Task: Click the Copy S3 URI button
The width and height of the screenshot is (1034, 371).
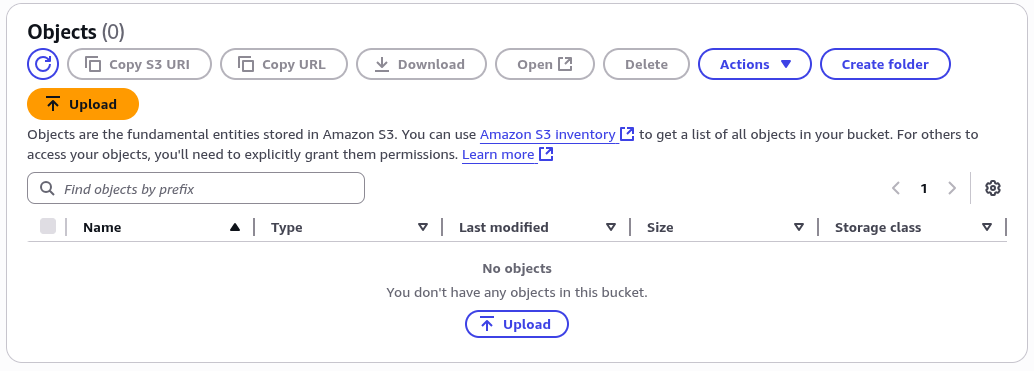Action: tap(139, 64)
